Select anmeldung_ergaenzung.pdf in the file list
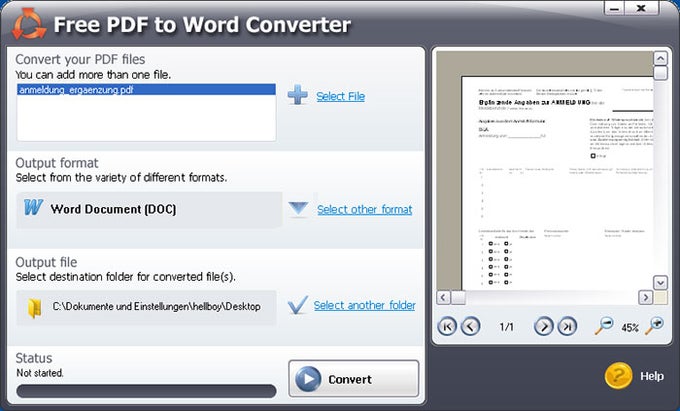 coord(146,90)
